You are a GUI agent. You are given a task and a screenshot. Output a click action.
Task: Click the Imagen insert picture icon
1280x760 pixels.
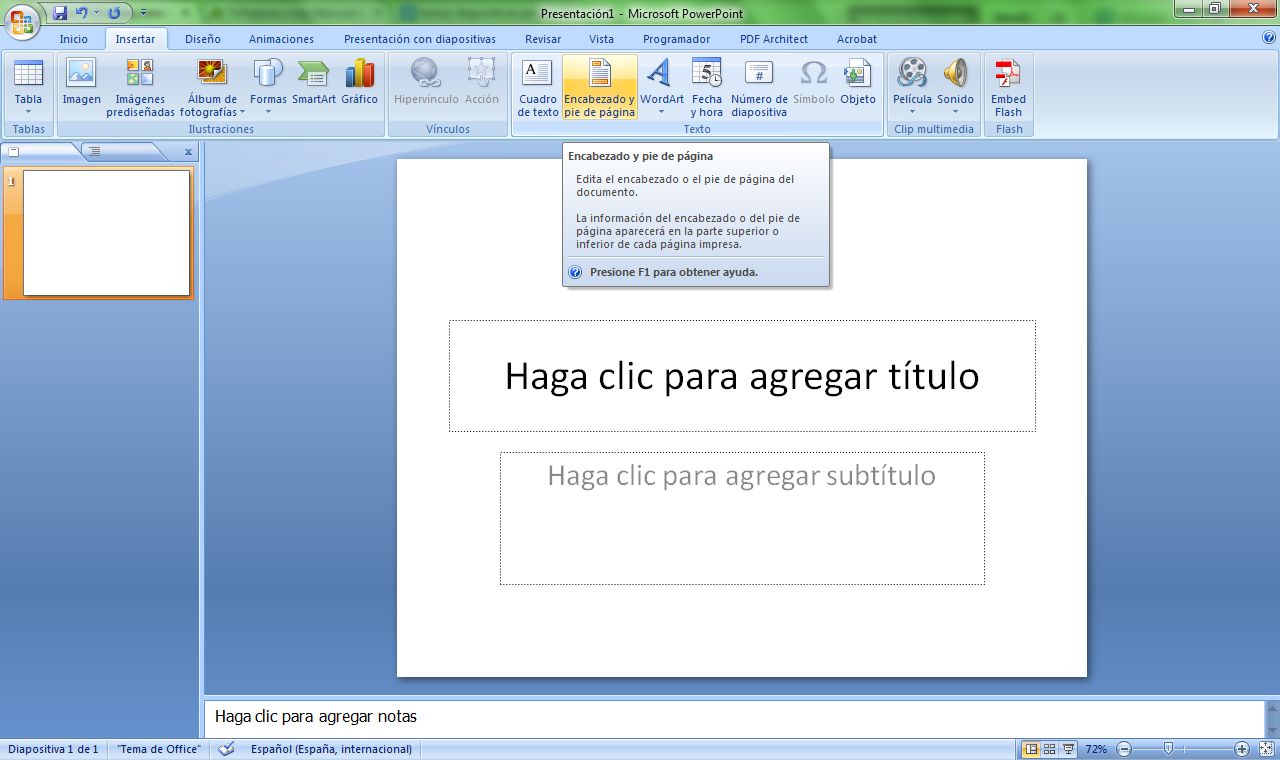pyautogui.click(x=81, y=75)
